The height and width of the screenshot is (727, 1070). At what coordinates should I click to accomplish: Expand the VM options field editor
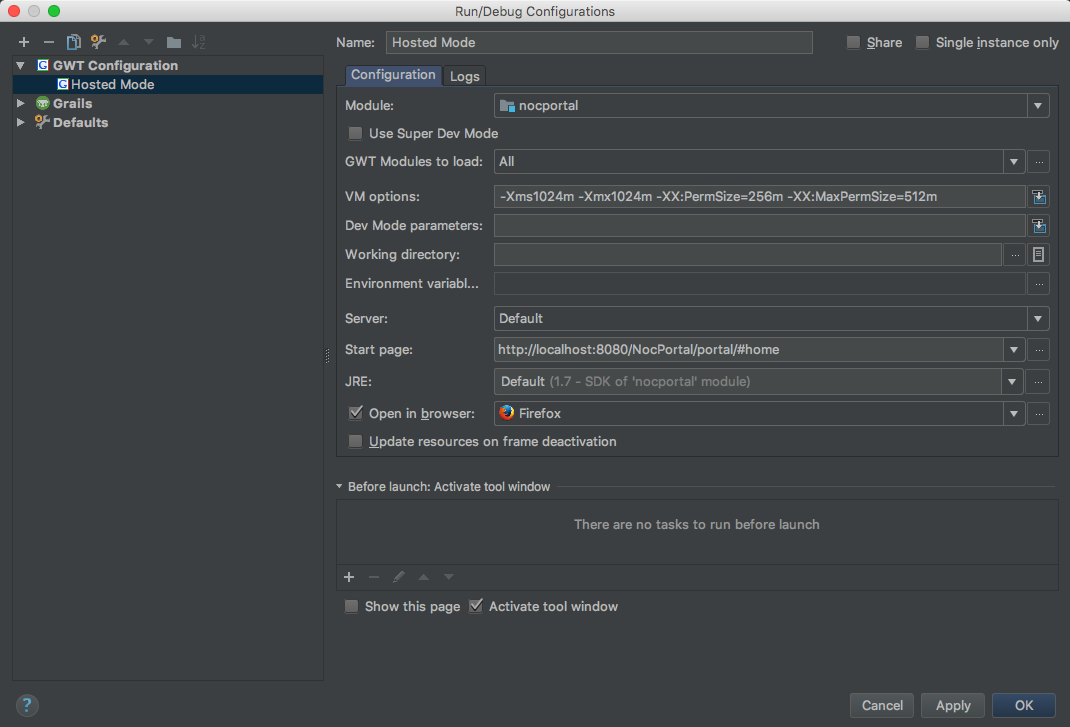tap(1039, 197)
